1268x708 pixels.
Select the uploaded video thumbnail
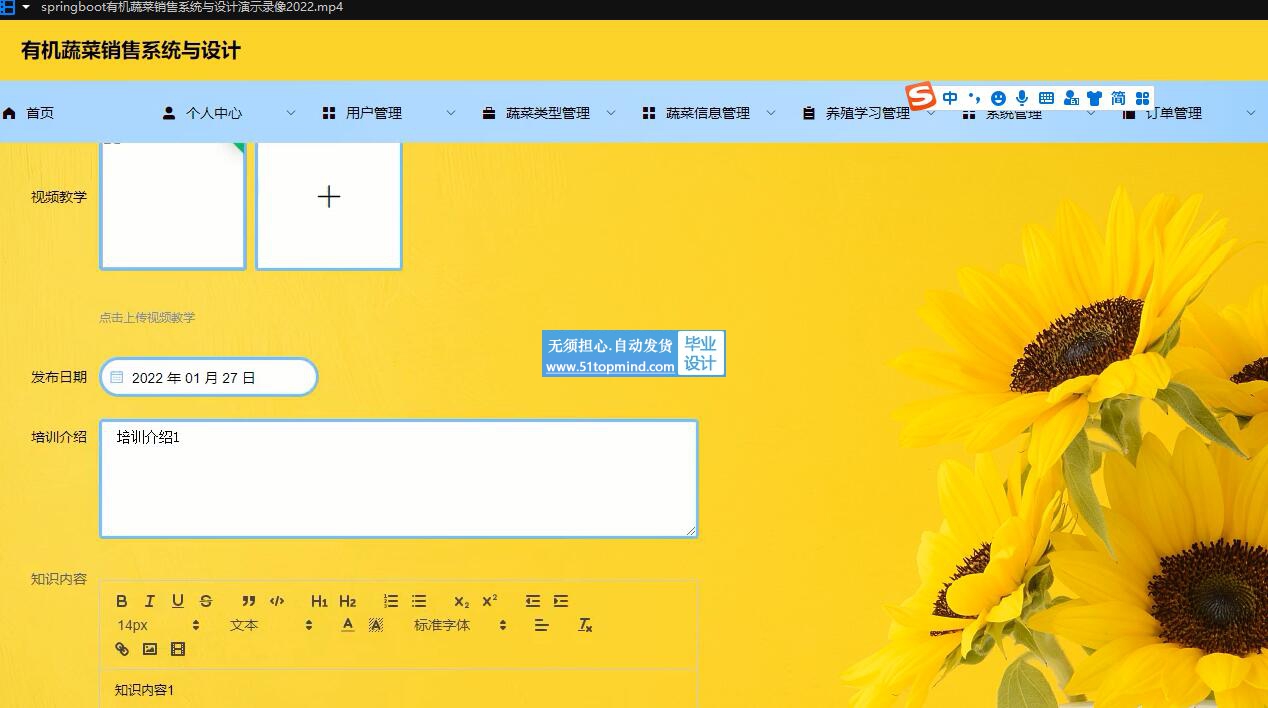[x=173, y=205]
